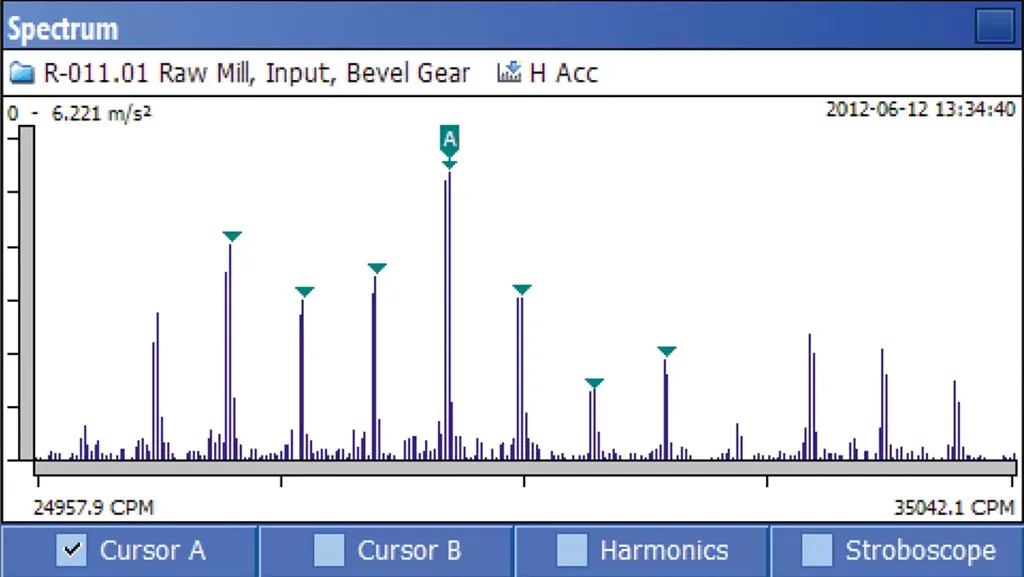Click the leftmost teal triangle sideband marker

(x=232, y=236)
